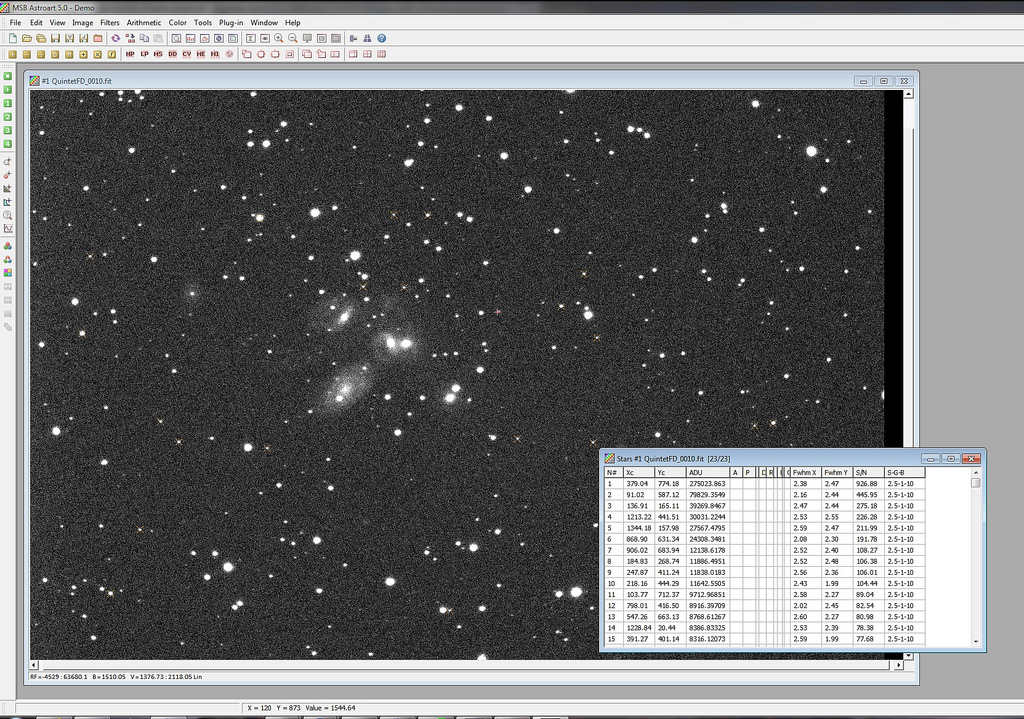Click the Save (floppy disk) icon
Image resolution: width=1024 pixels, height=719 pixels.
tap(55, 38)
